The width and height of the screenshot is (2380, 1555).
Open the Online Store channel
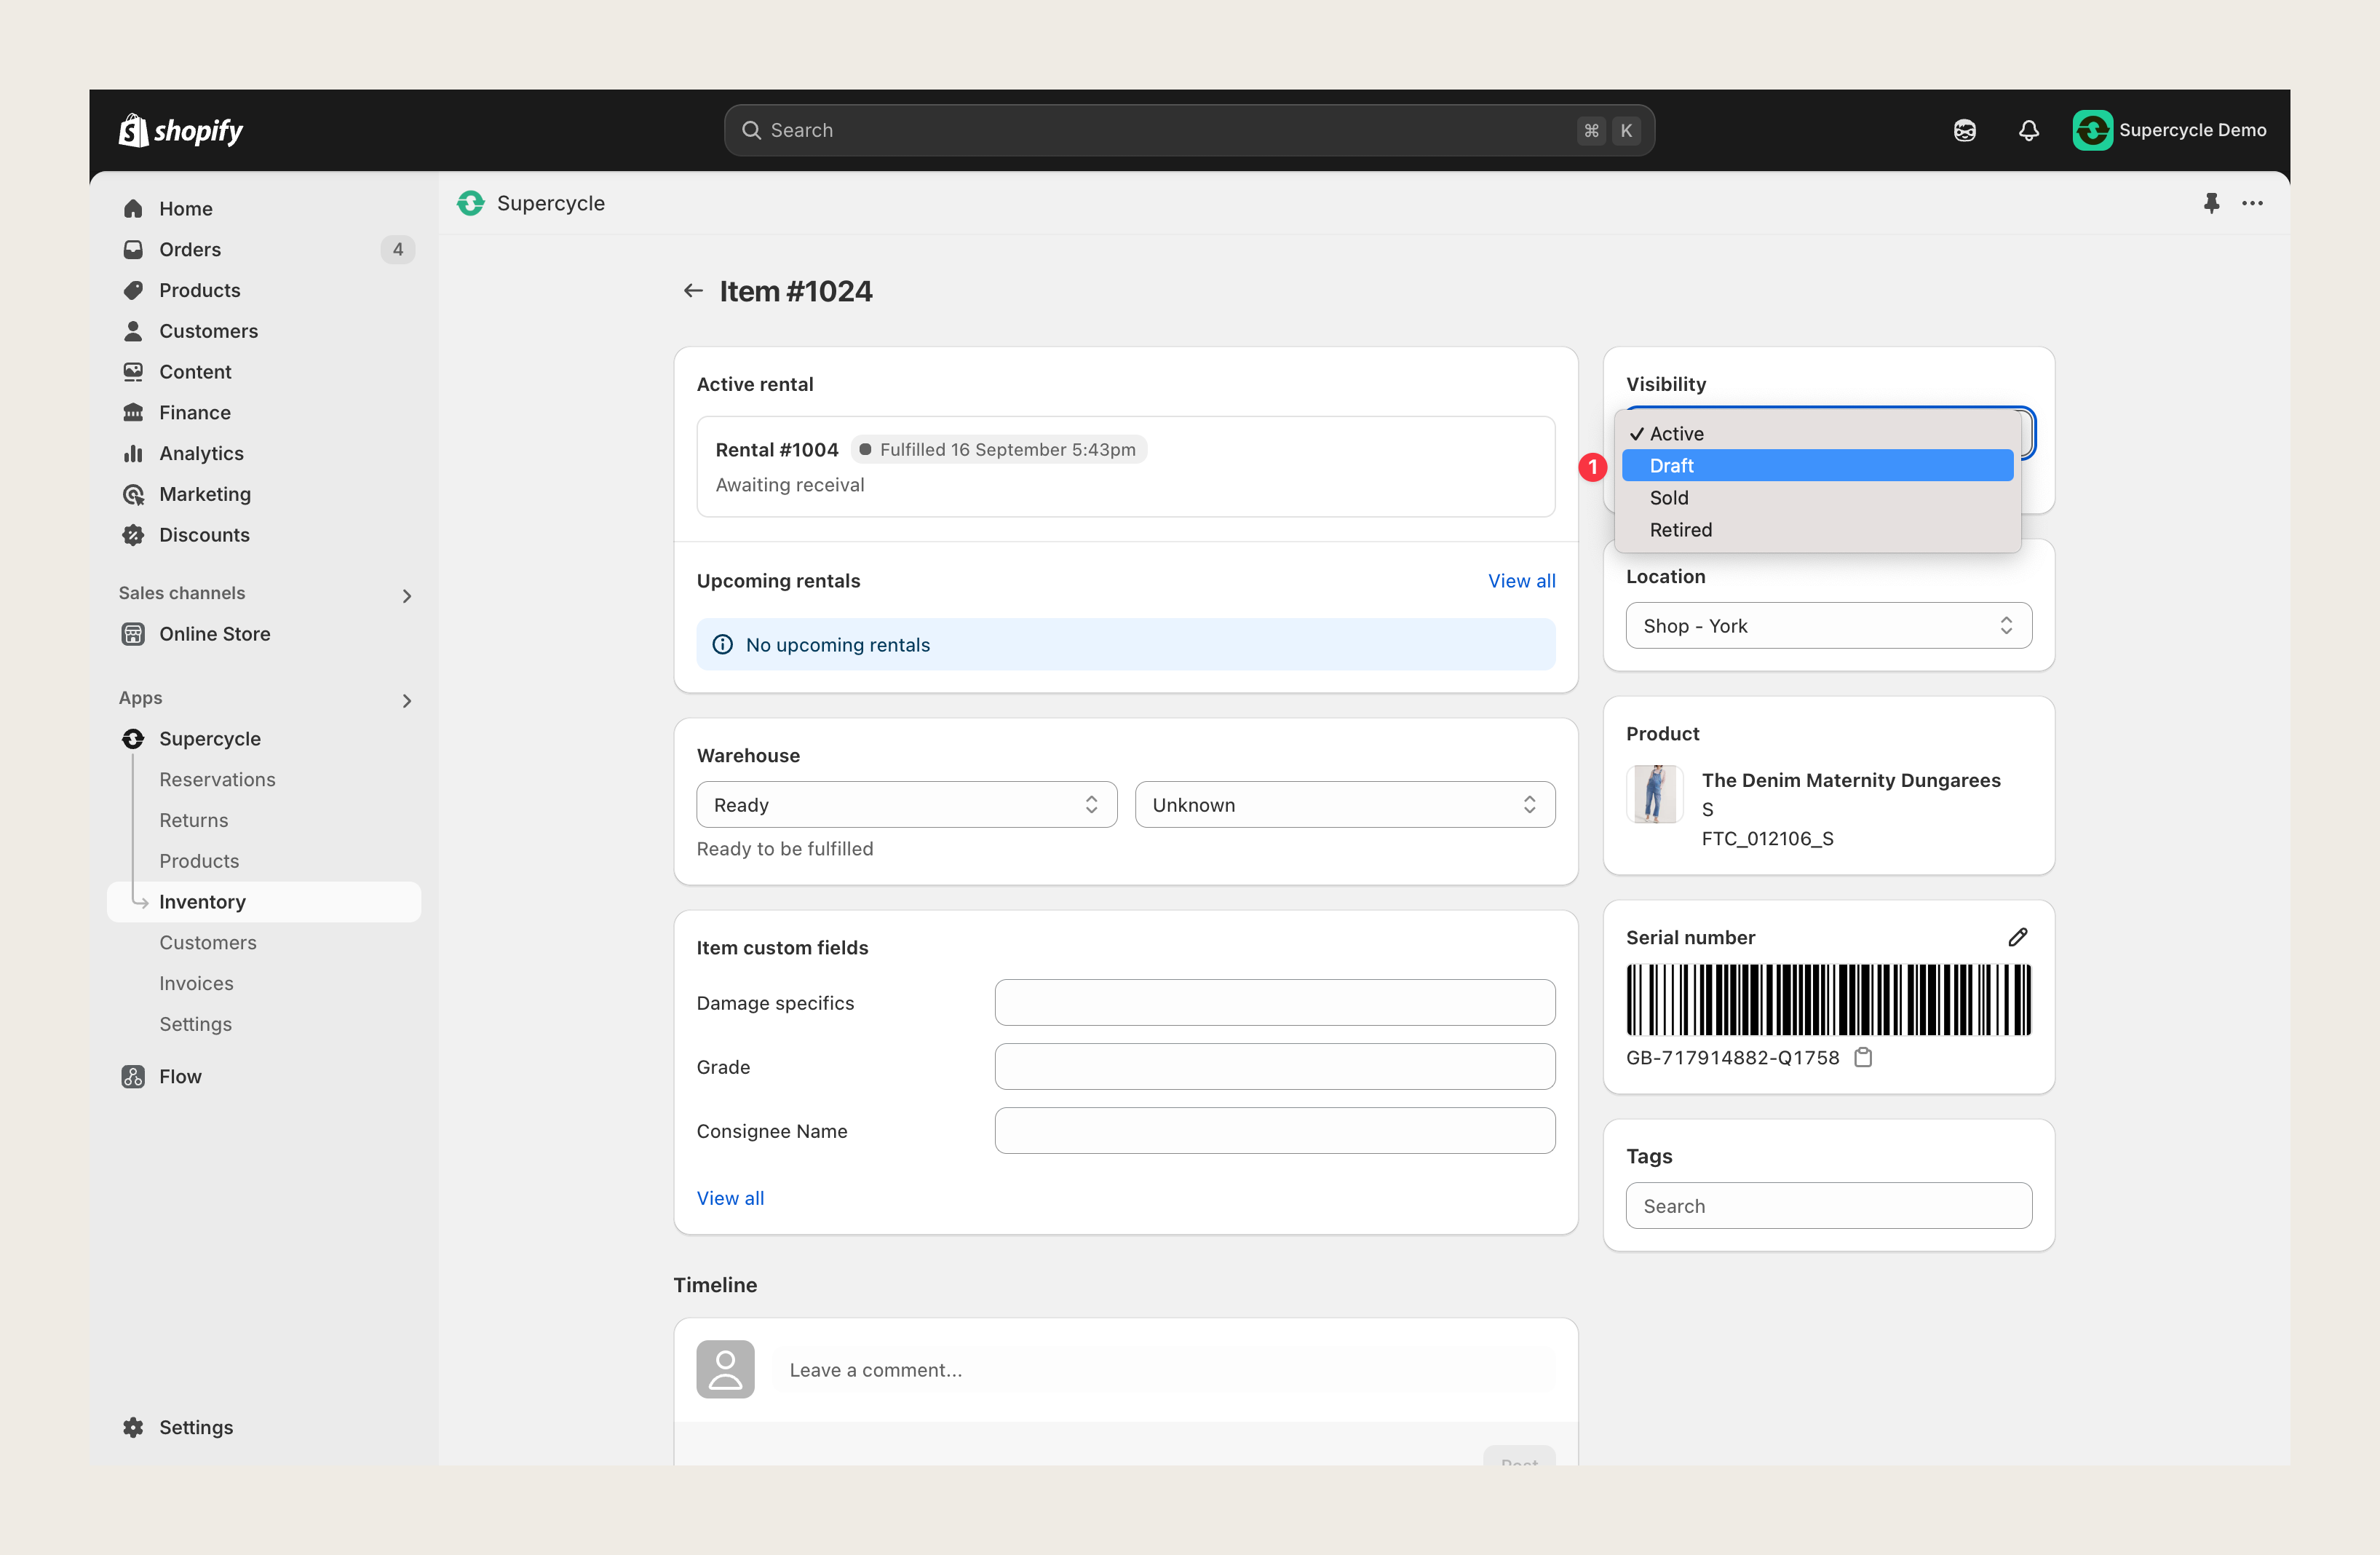(214, 634)
